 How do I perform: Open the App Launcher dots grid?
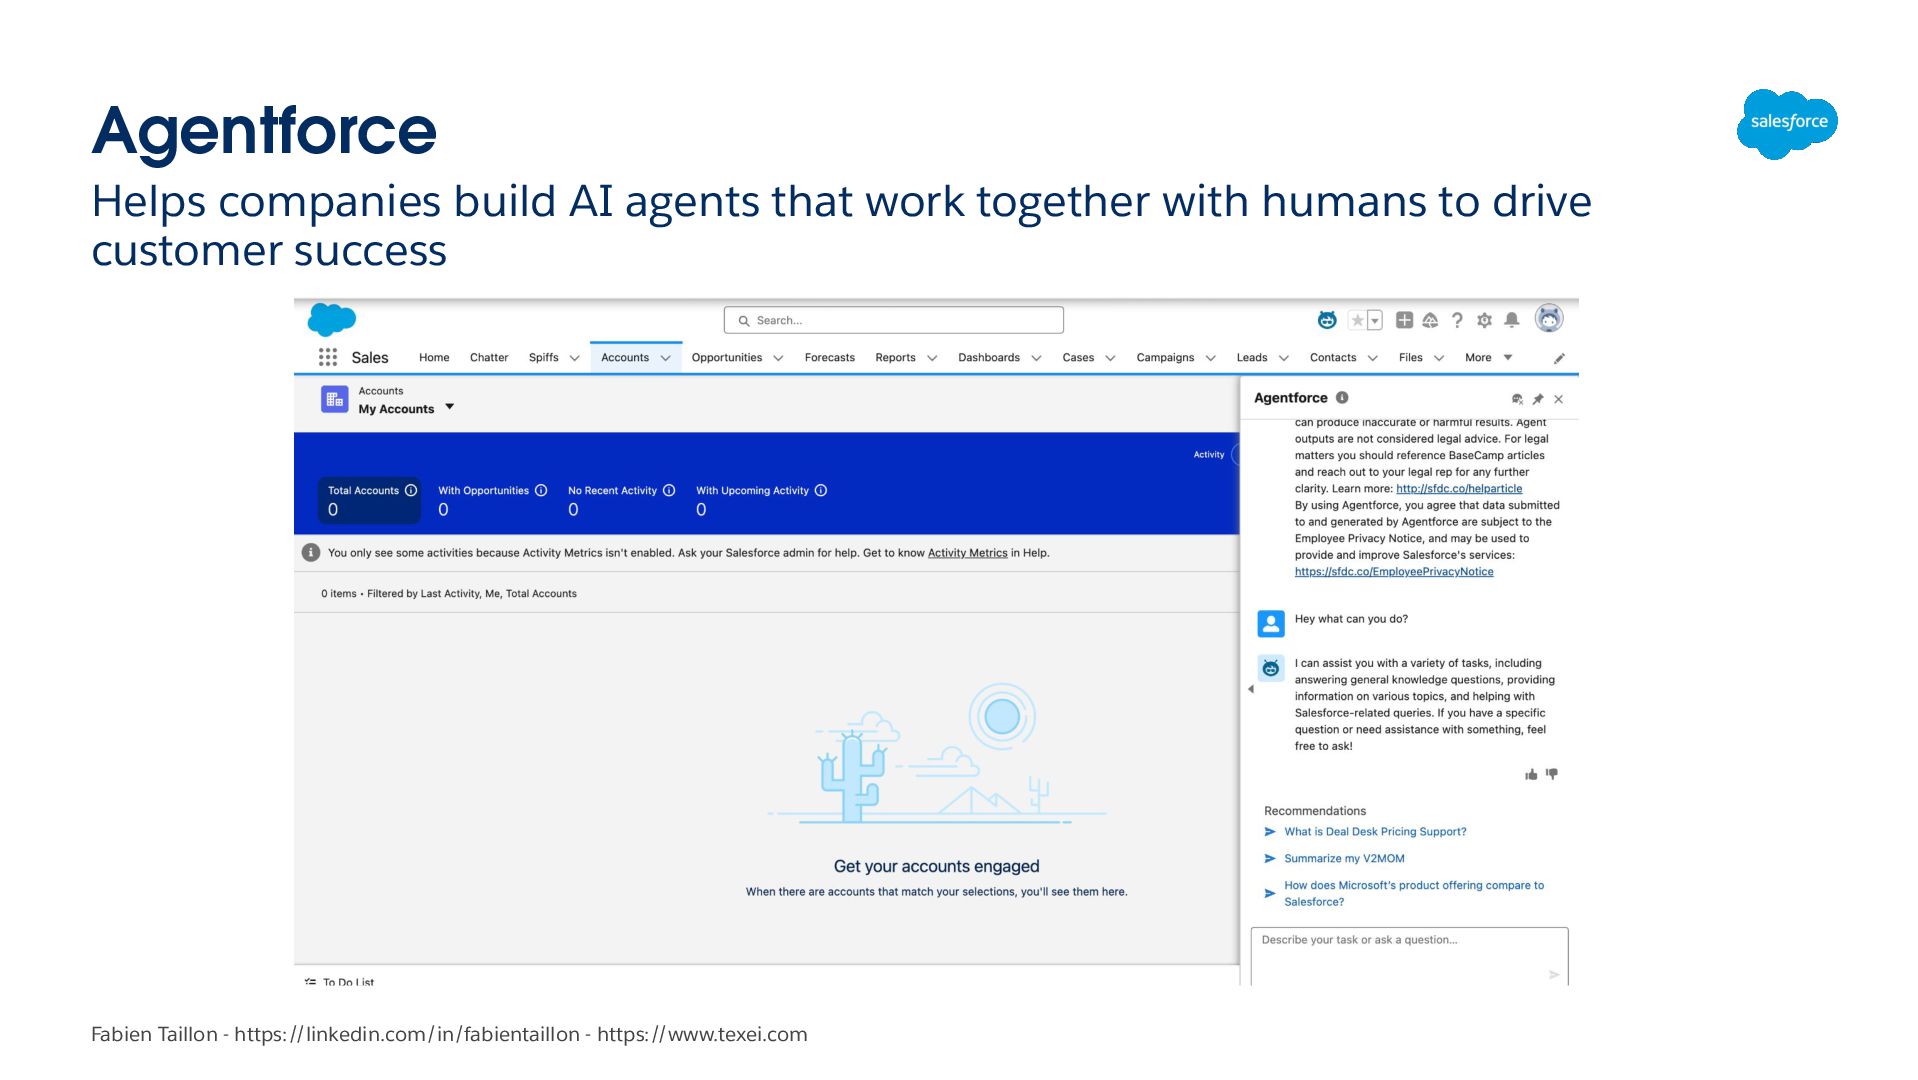(327, 357)
